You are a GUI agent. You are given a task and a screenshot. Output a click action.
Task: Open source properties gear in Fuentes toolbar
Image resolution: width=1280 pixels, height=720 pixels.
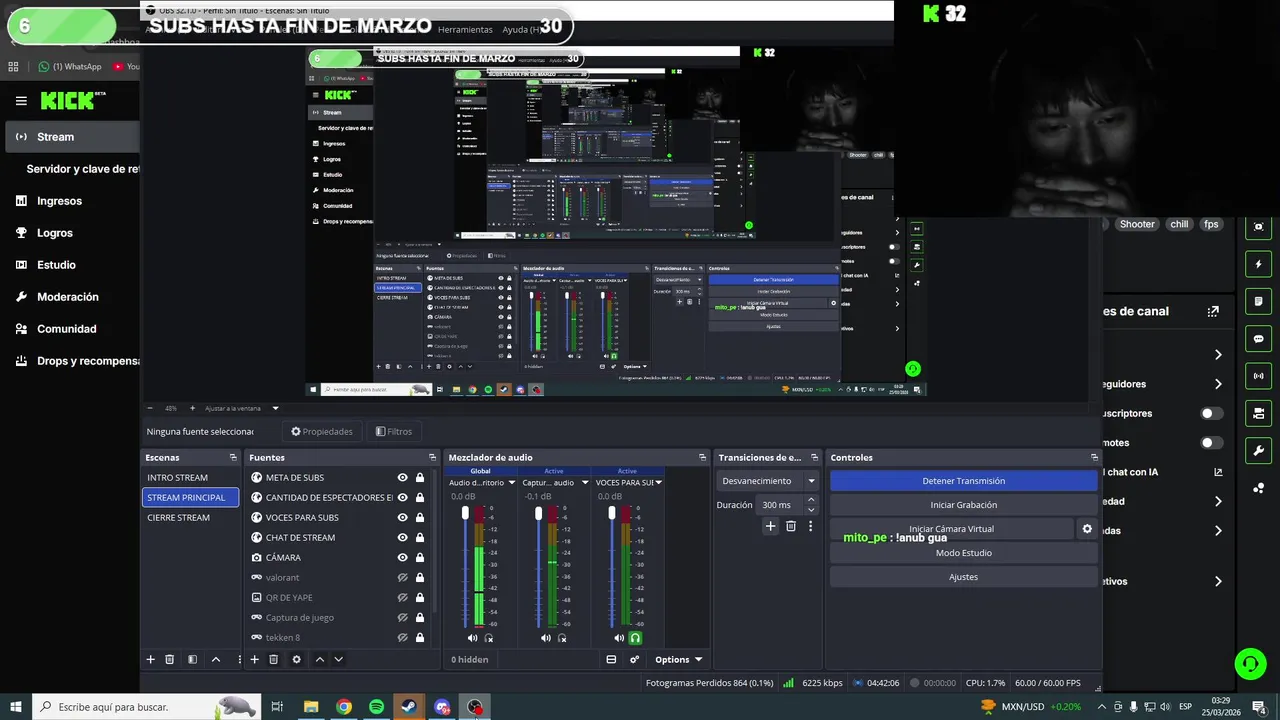pos(296,659)
